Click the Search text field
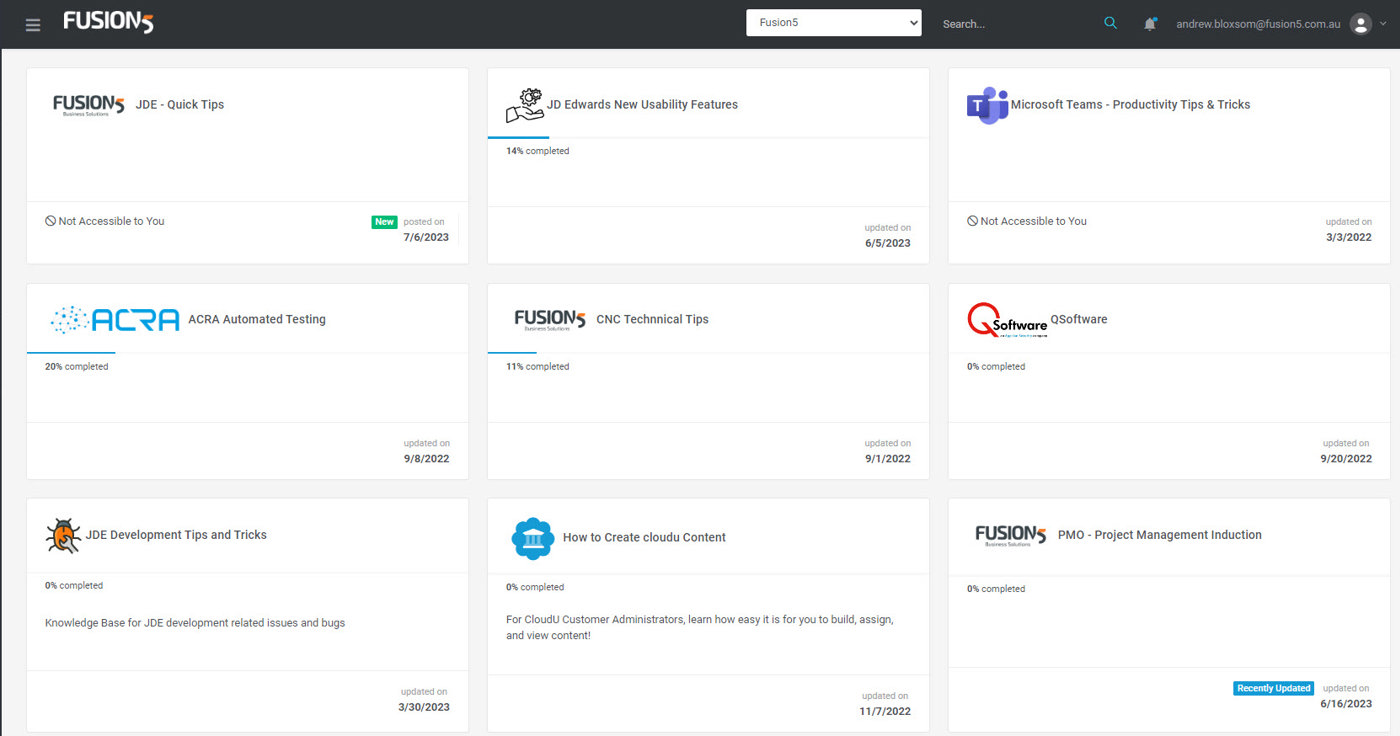Image resolution: width=1400 pixels, height=736 pixels. click(1015, 24)
